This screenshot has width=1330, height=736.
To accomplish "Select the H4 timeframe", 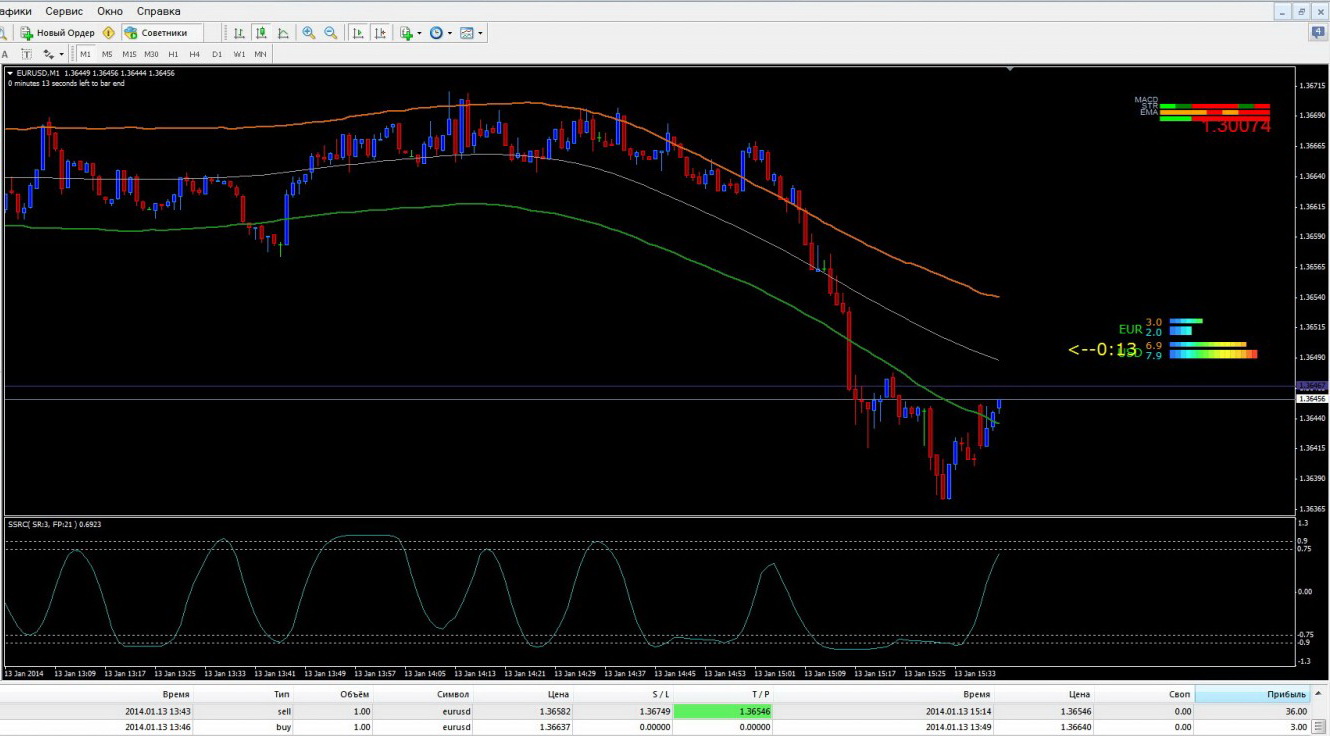I will tap(195, 54).
